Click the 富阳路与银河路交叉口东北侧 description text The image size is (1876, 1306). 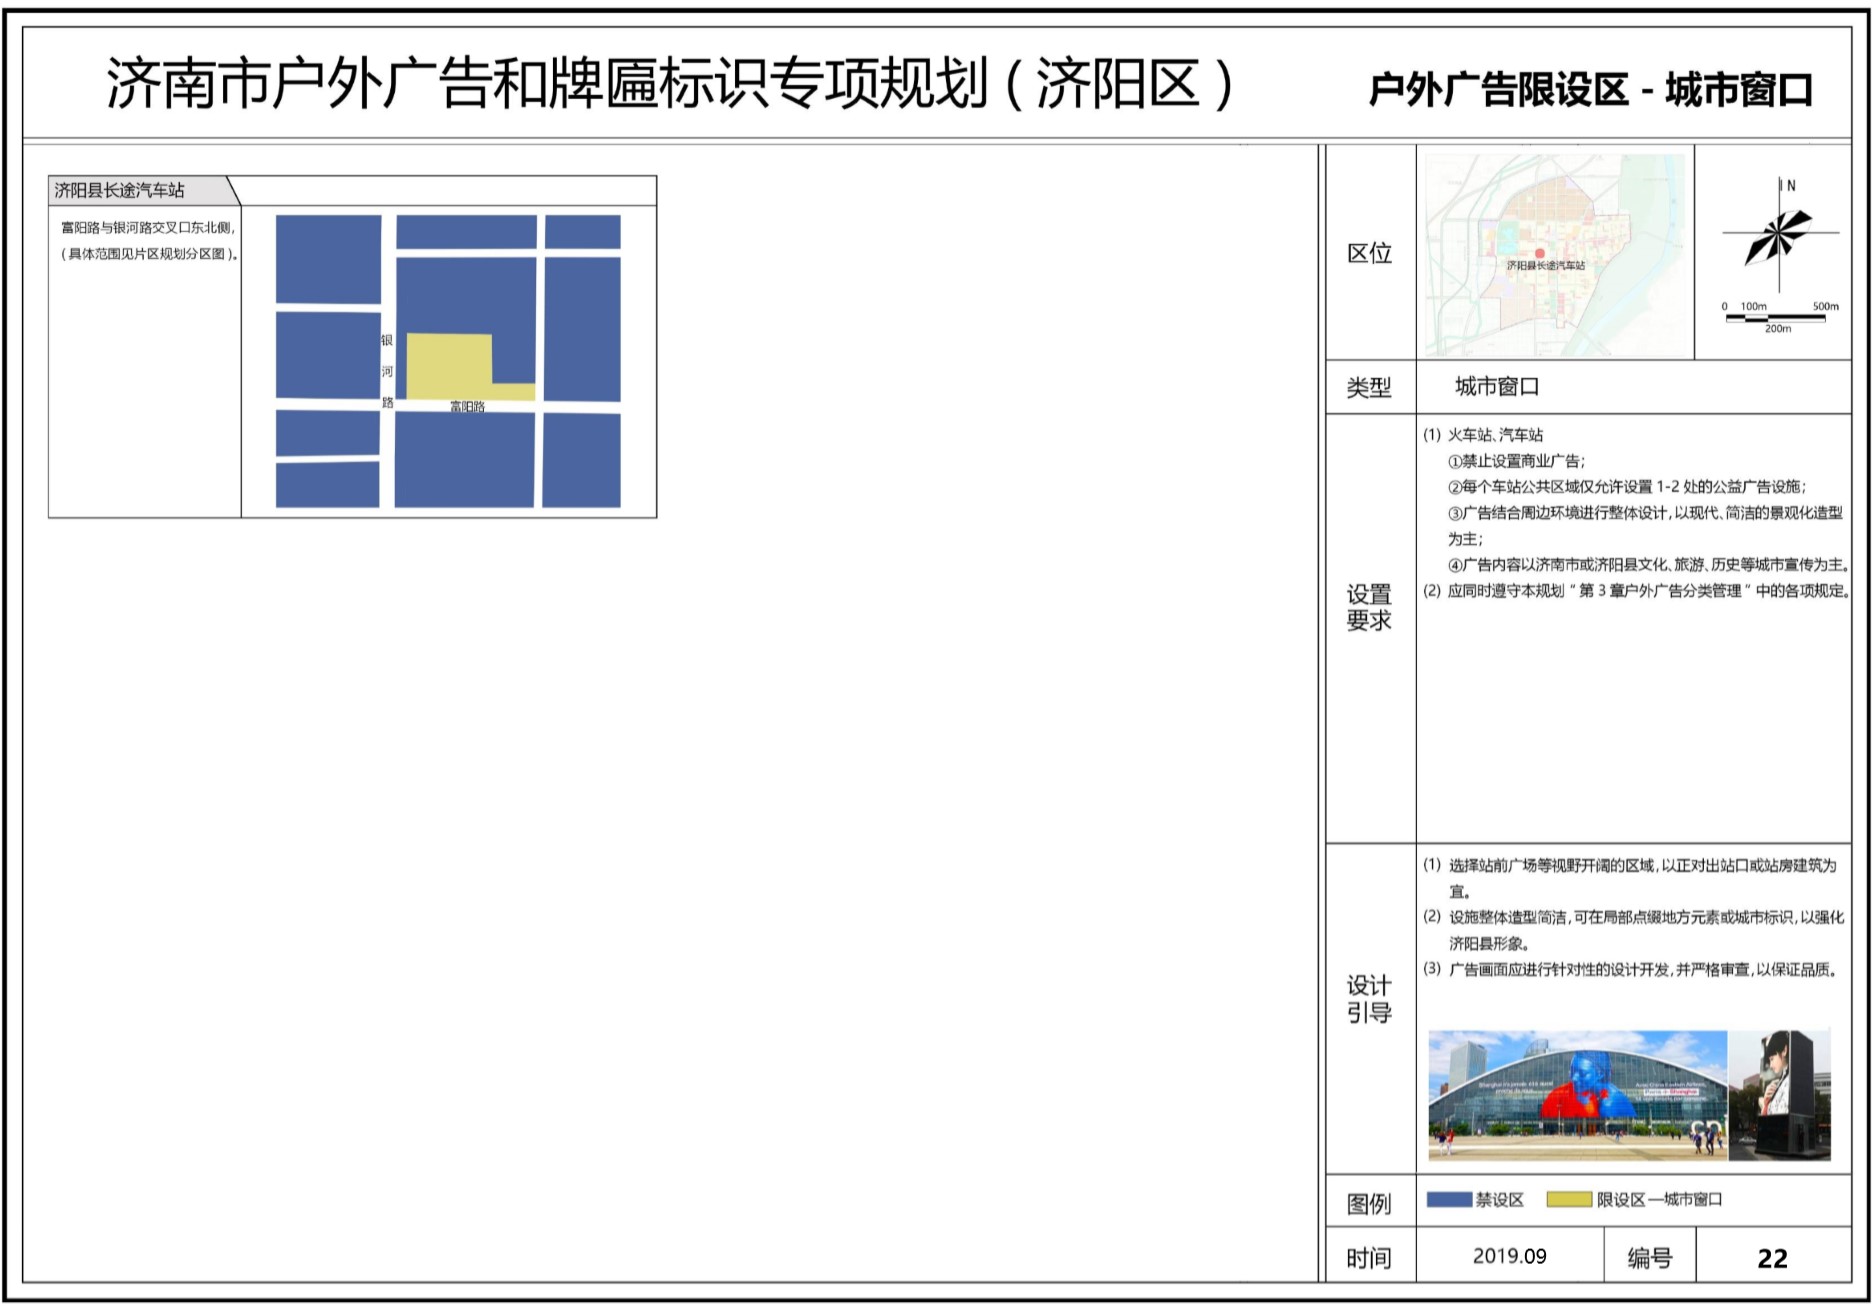coord(148,228)
